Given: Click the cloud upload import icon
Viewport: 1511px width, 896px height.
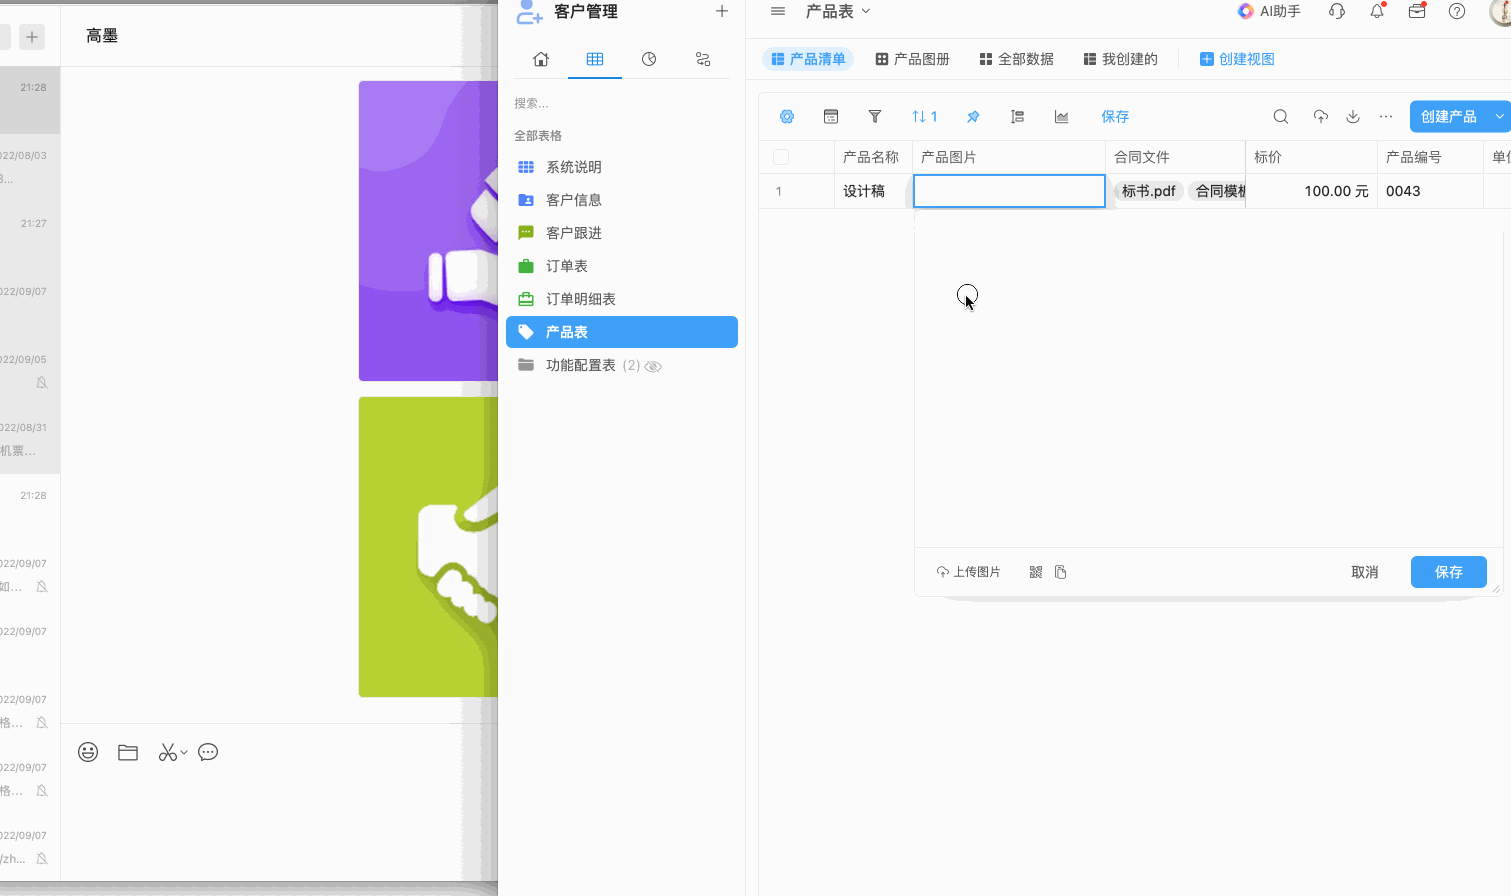Looking at the screenshot, I should pyautogui.click(x=1321, y=117).
